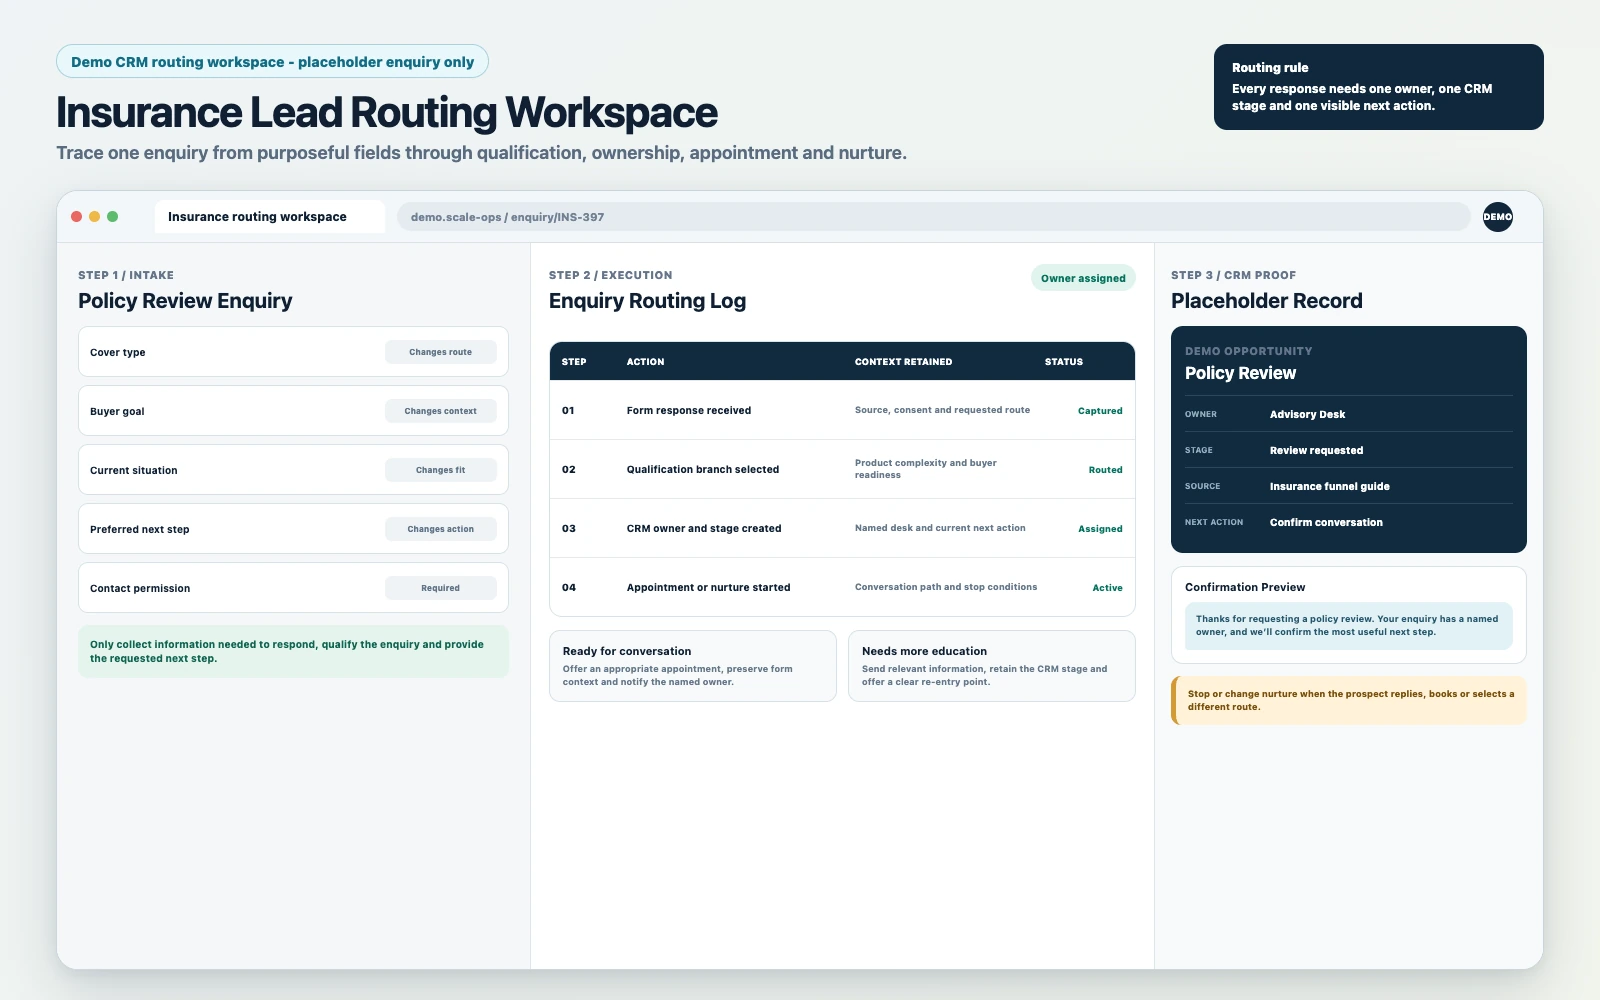Open the Ready for conversation card

click(693, 666)
